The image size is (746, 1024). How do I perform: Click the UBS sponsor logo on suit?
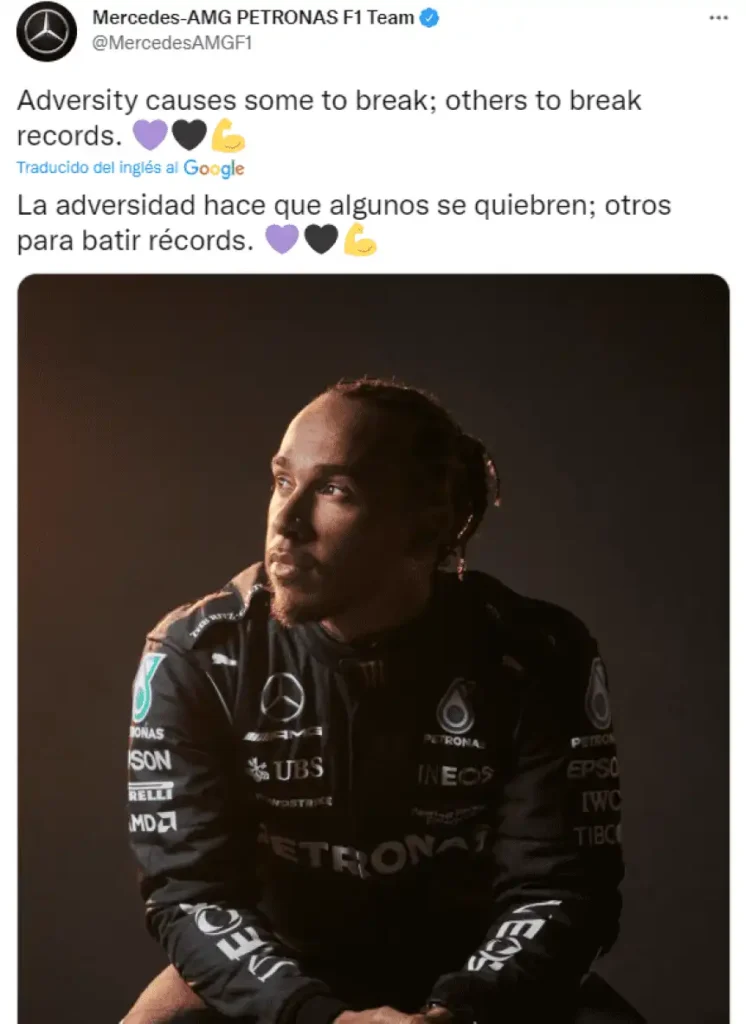tap(285, 769)
